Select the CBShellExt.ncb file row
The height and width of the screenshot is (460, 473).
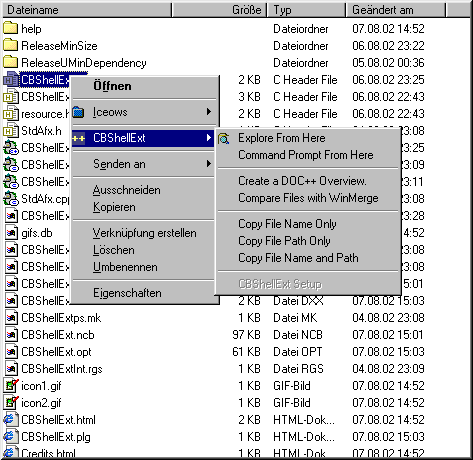[x=213, y=335]
